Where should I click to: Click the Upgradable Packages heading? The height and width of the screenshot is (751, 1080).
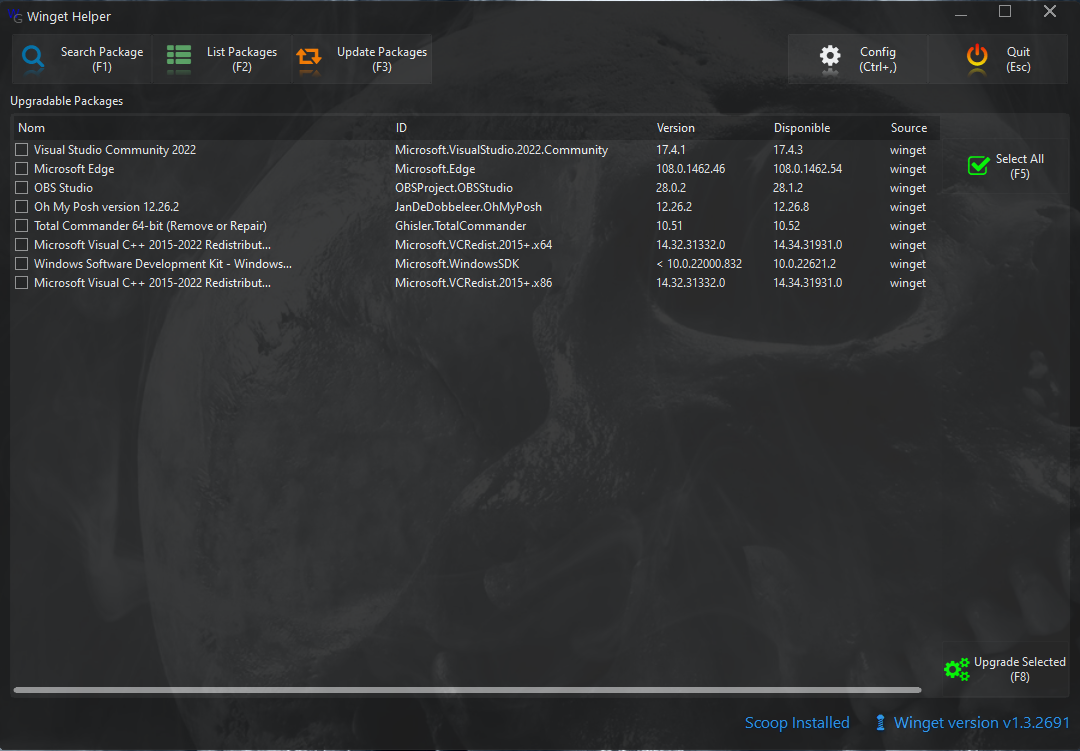tap(67, 101)
